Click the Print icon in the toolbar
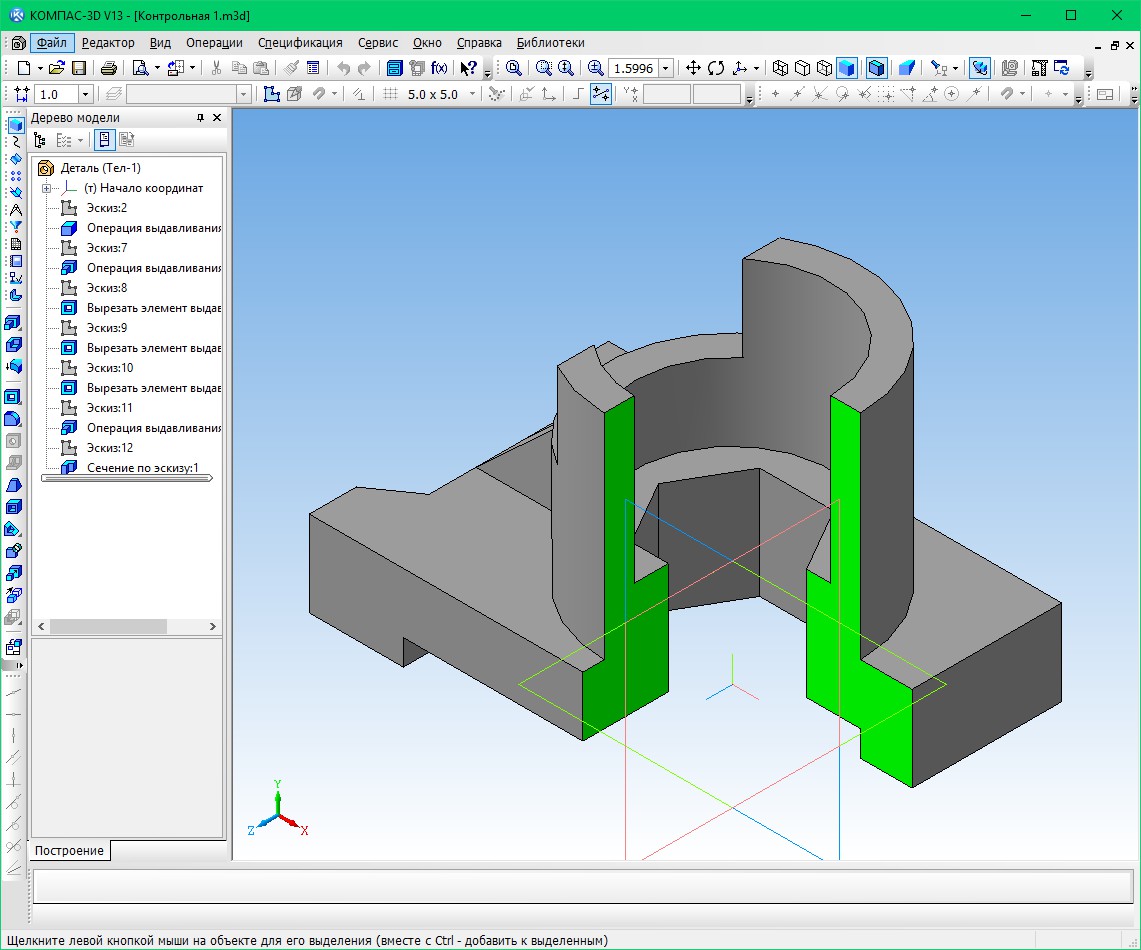The height and width of the screenshot is (950, 1141). [108, 68]
